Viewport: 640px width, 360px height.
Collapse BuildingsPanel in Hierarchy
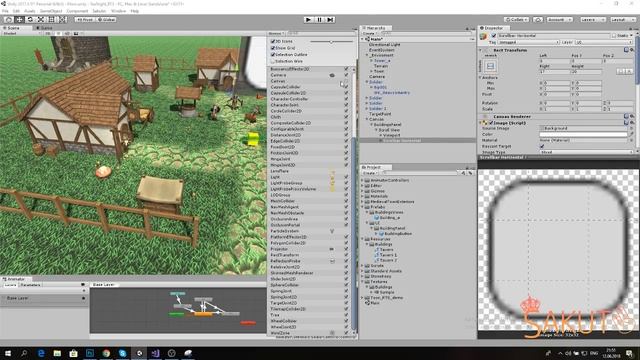point(372,124)
